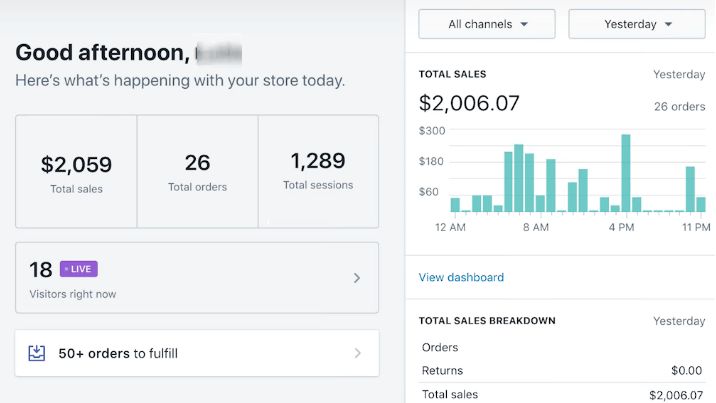Click the $2,006.07 value in breakdown
This screenshot has width=716, height=403.
676,395
